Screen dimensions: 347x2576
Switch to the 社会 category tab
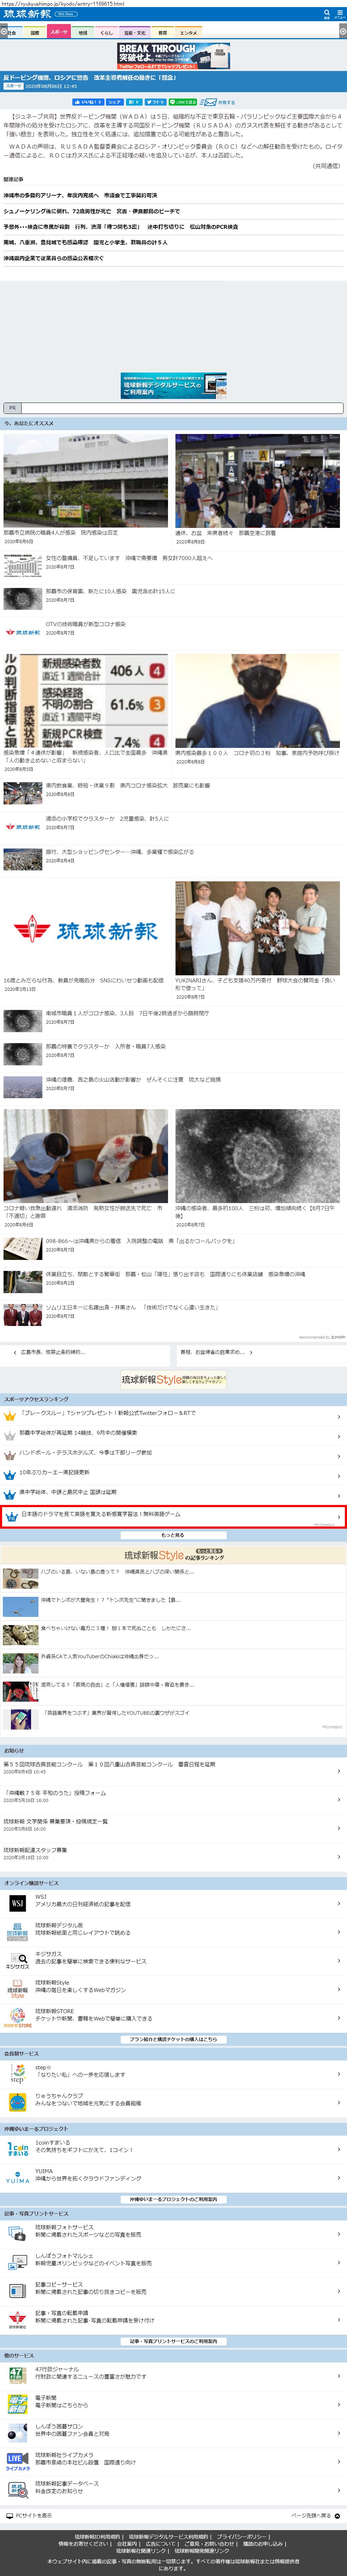tap(11, 32)
